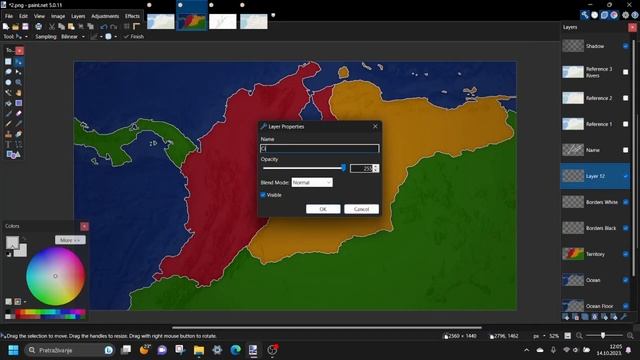
Task: Select the Clone Stamp tool
Action: 8,134
